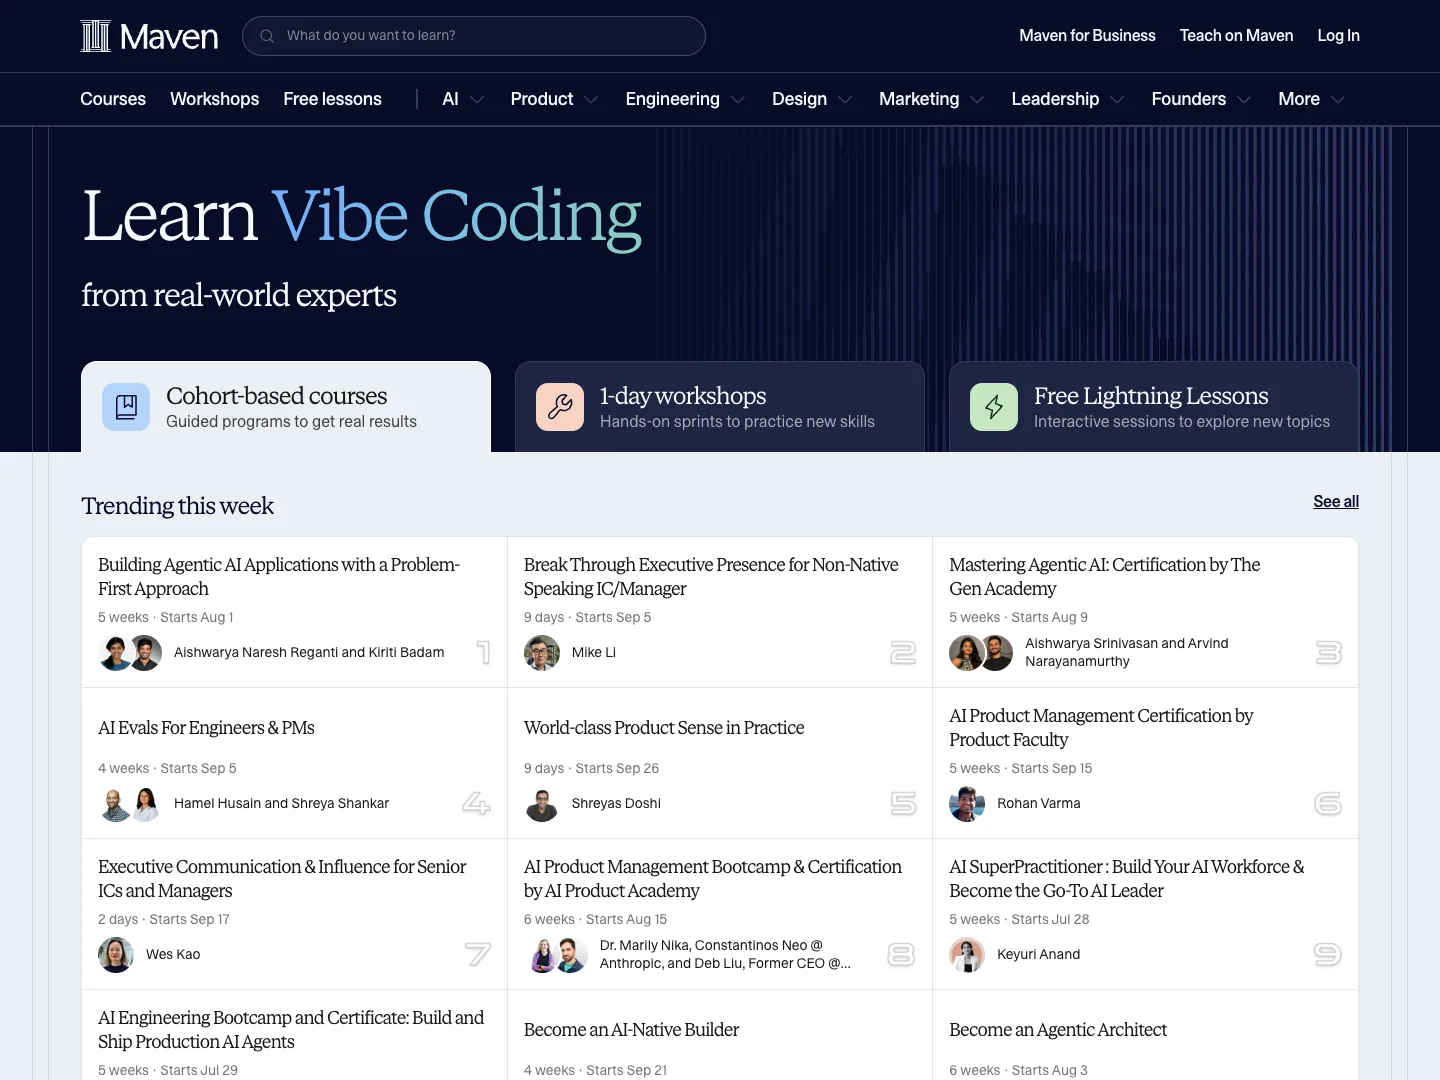Click the 'What do you want to learn?' search field
Image resolution: width=1440 pixels, height=1080 pixels.
(x=474, y=36)
